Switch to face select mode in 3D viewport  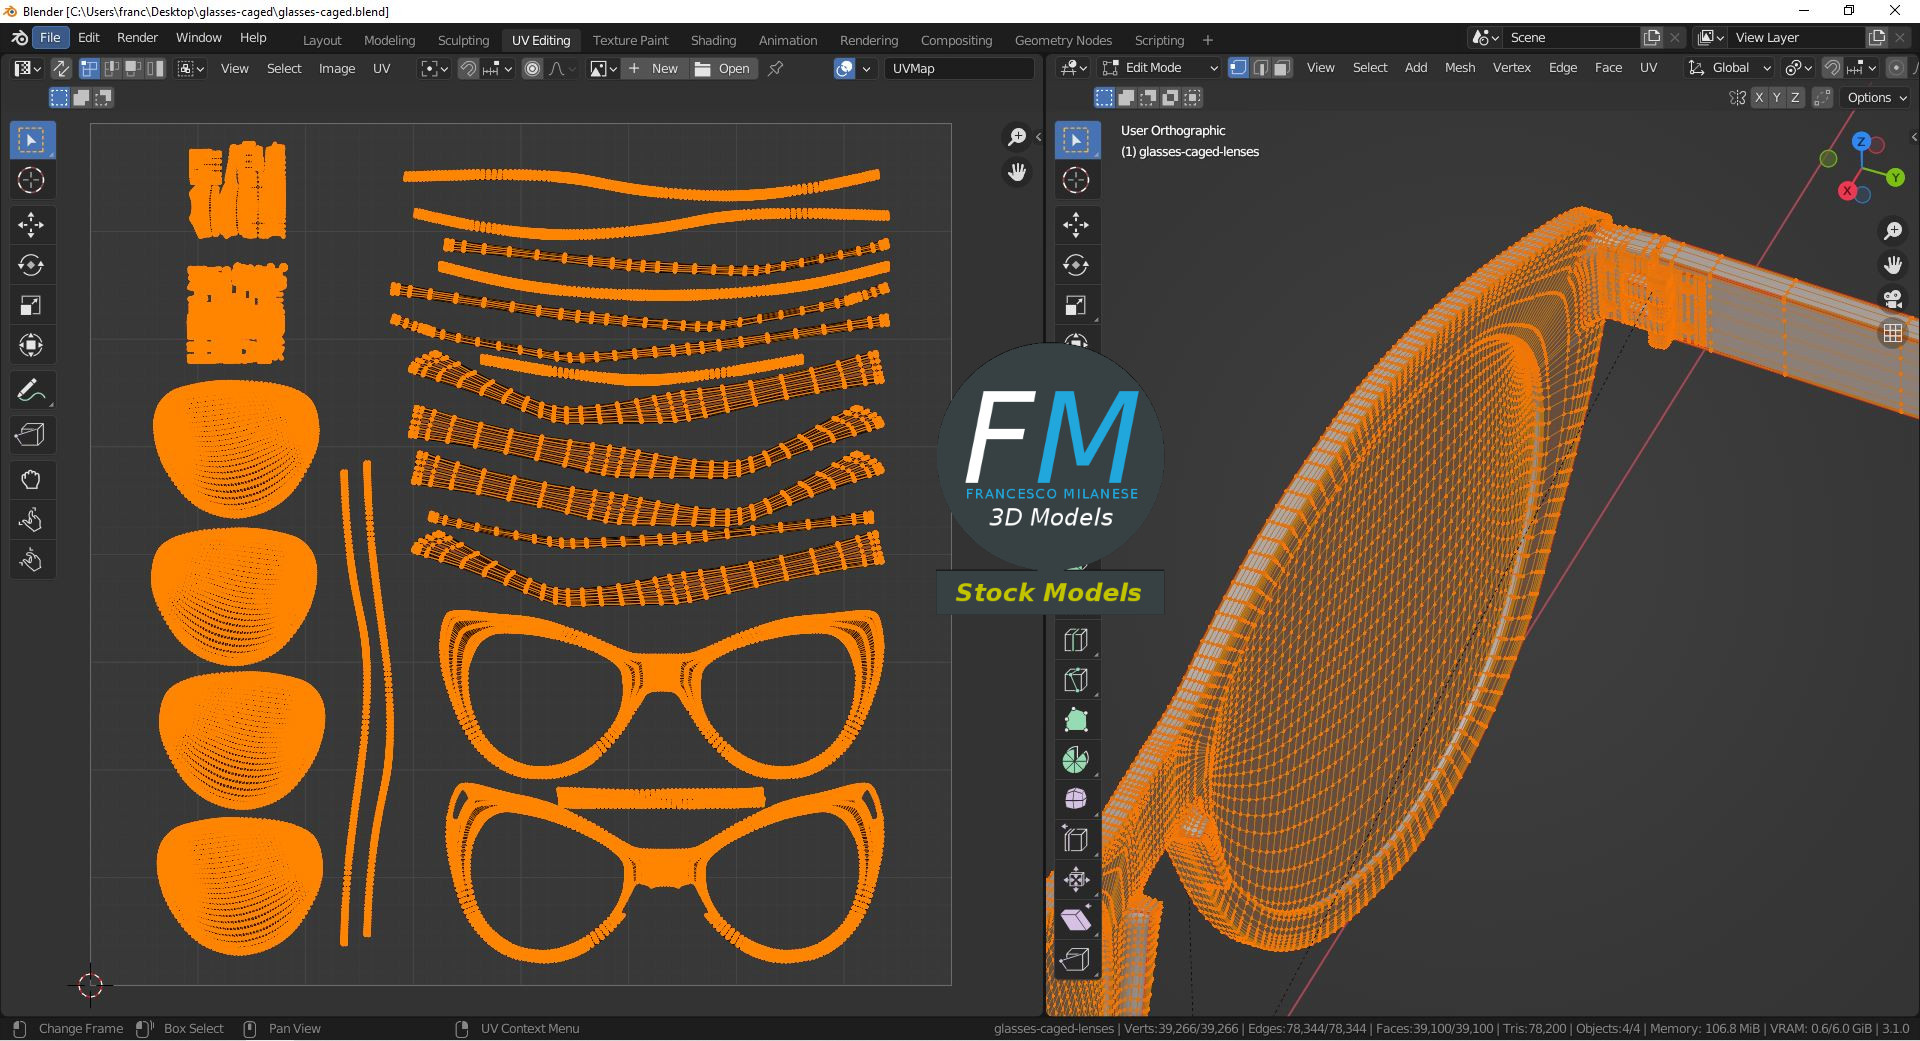click(1282, 68)
